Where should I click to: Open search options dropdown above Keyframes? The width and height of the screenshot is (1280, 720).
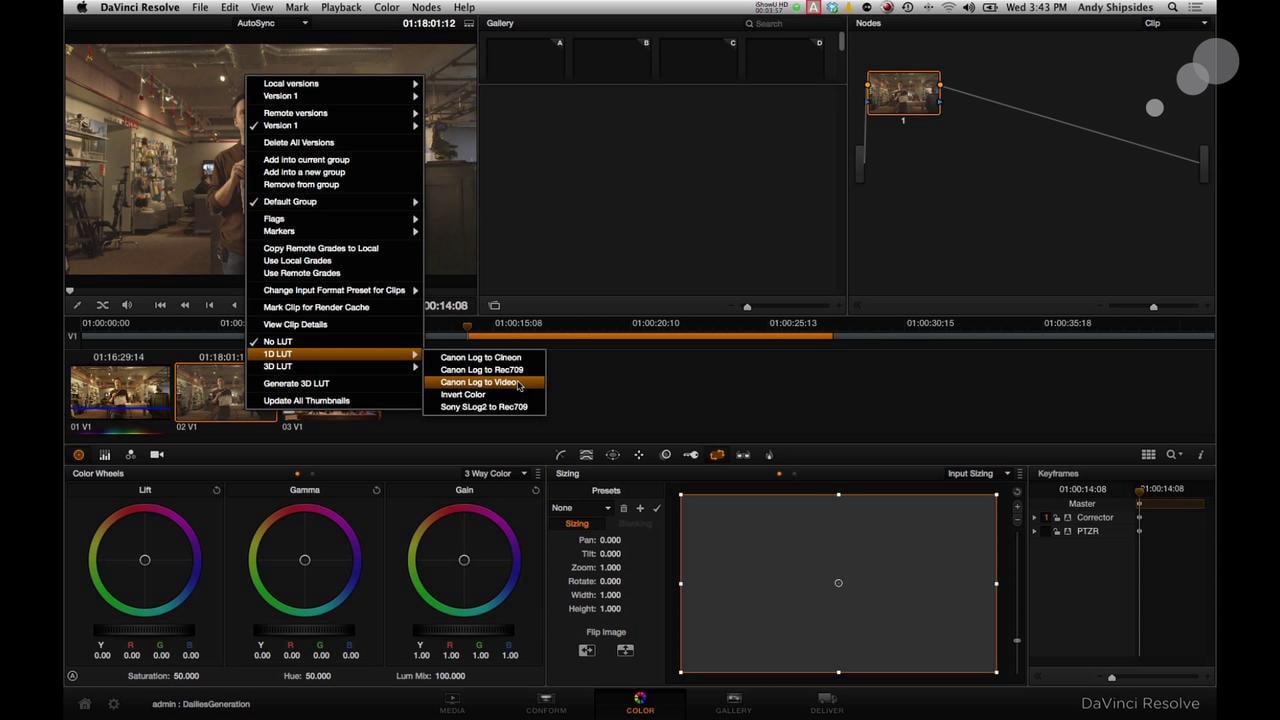[x=1174, y=455]
